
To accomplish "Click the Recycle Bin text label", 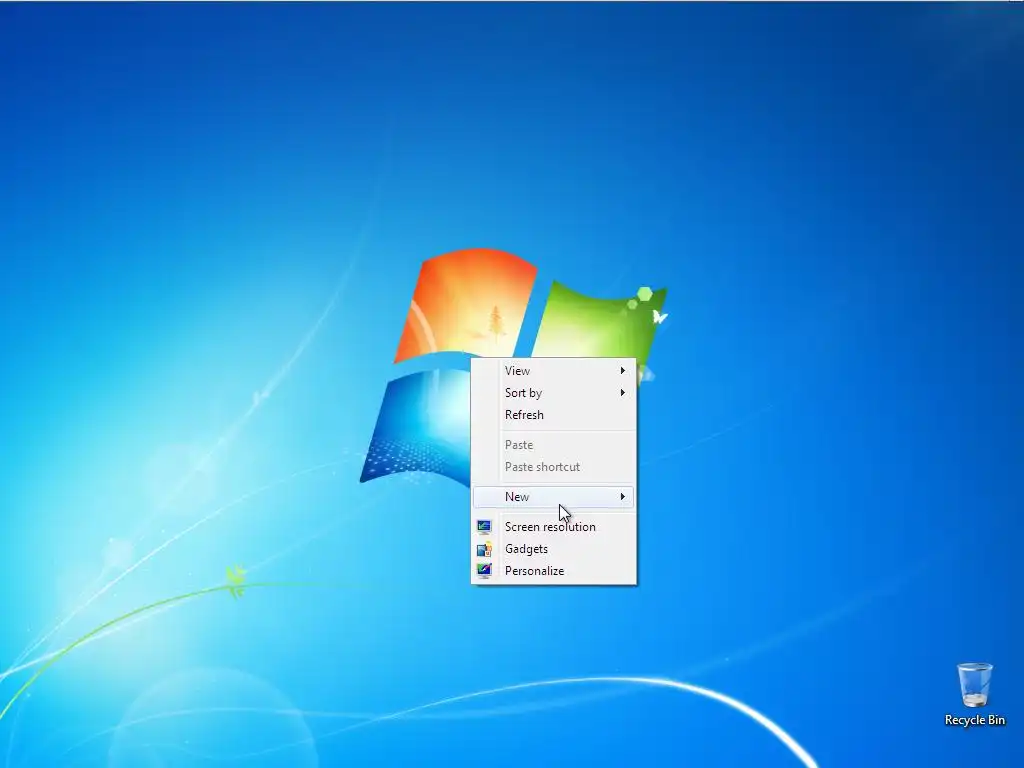I will (x=974, y=720).
